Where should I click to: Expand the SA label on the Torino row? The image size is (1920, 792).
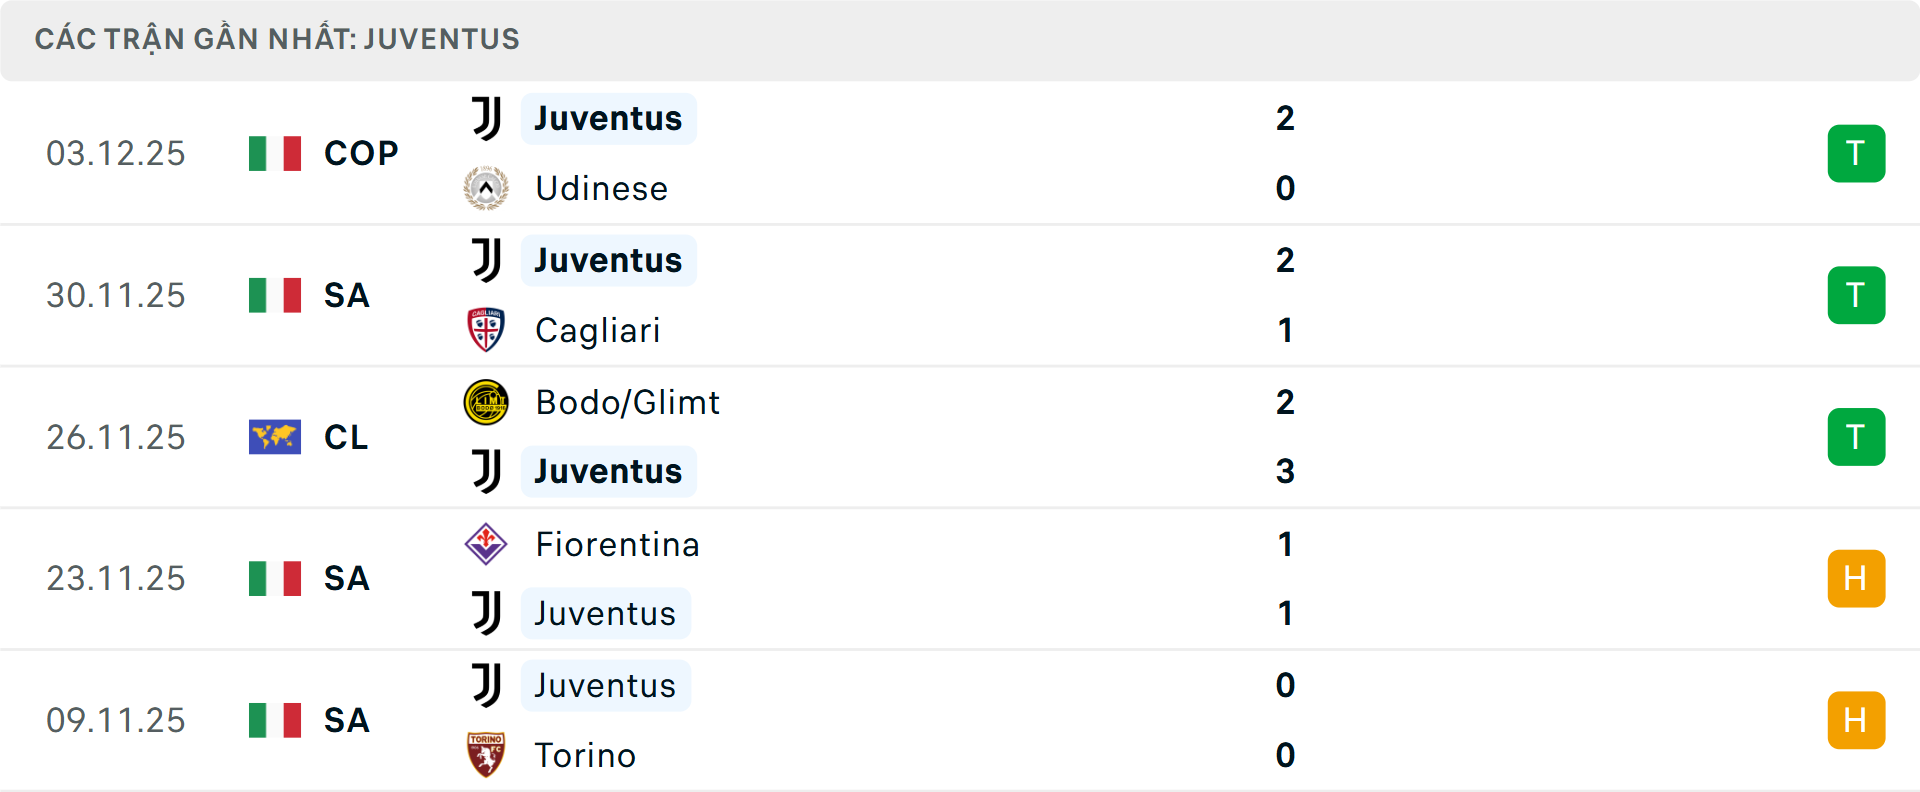tap(346, 720)
